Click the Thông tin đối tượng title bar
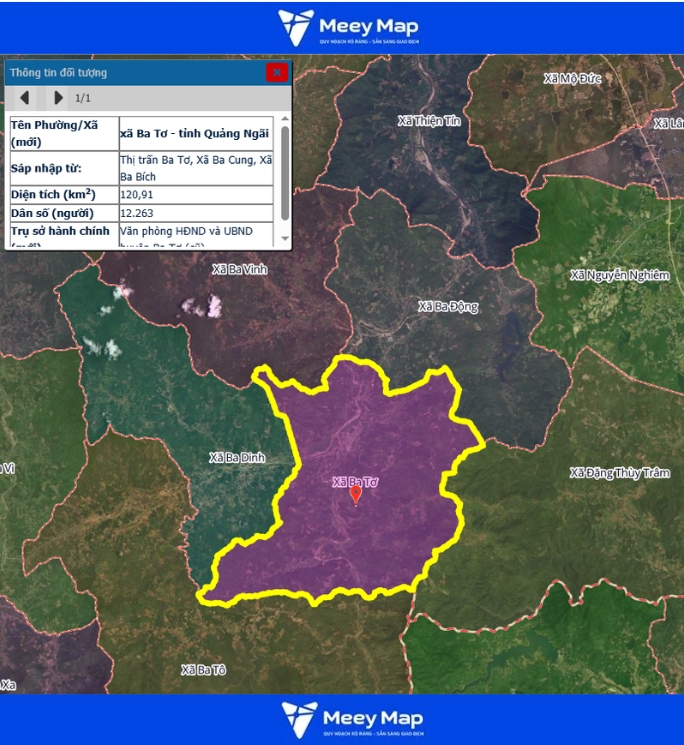The height and width of the screenshot is (745, 684). tap(130, 72)
